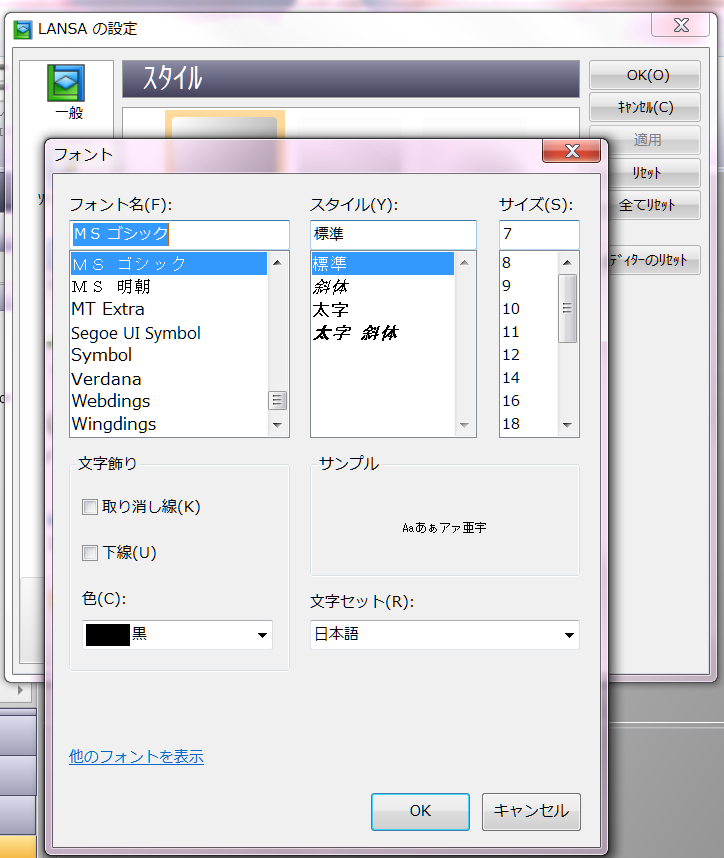The image size is (724, 858).
Task: Select 標準 in style list
Action: coord(383,264)
